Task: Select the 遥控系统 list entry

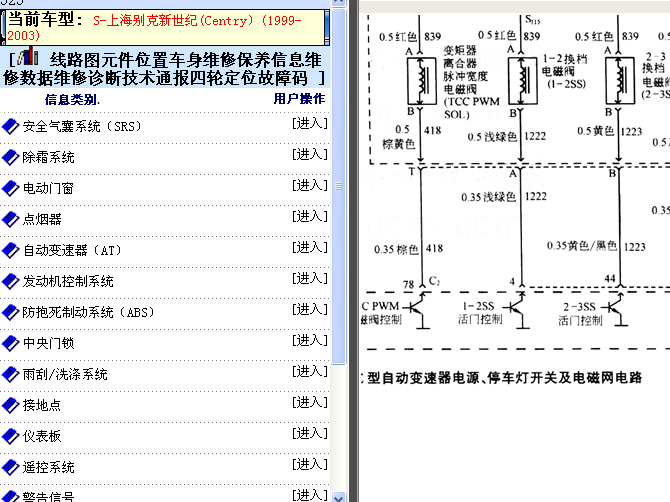Action: pyautogui.click(x=48, y=467)
